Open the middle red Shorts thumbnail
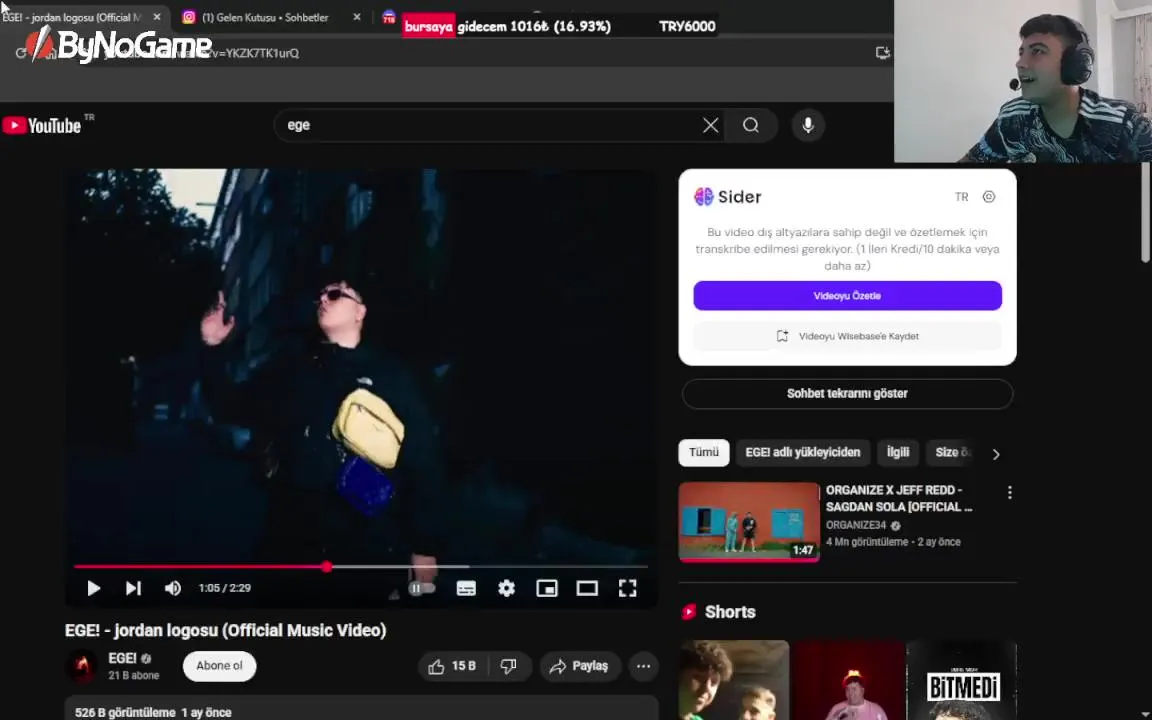 tap(848, 680)
